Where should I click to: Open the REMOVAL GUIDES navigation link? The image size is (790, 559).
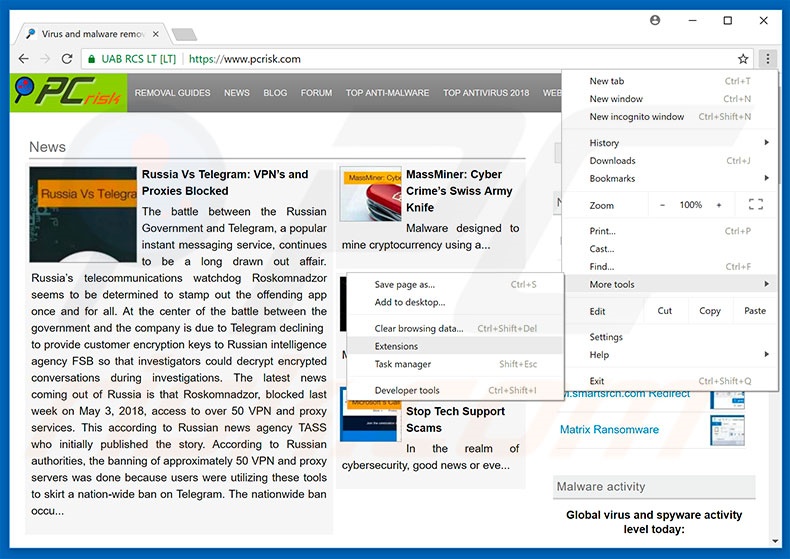click(172, 93)
